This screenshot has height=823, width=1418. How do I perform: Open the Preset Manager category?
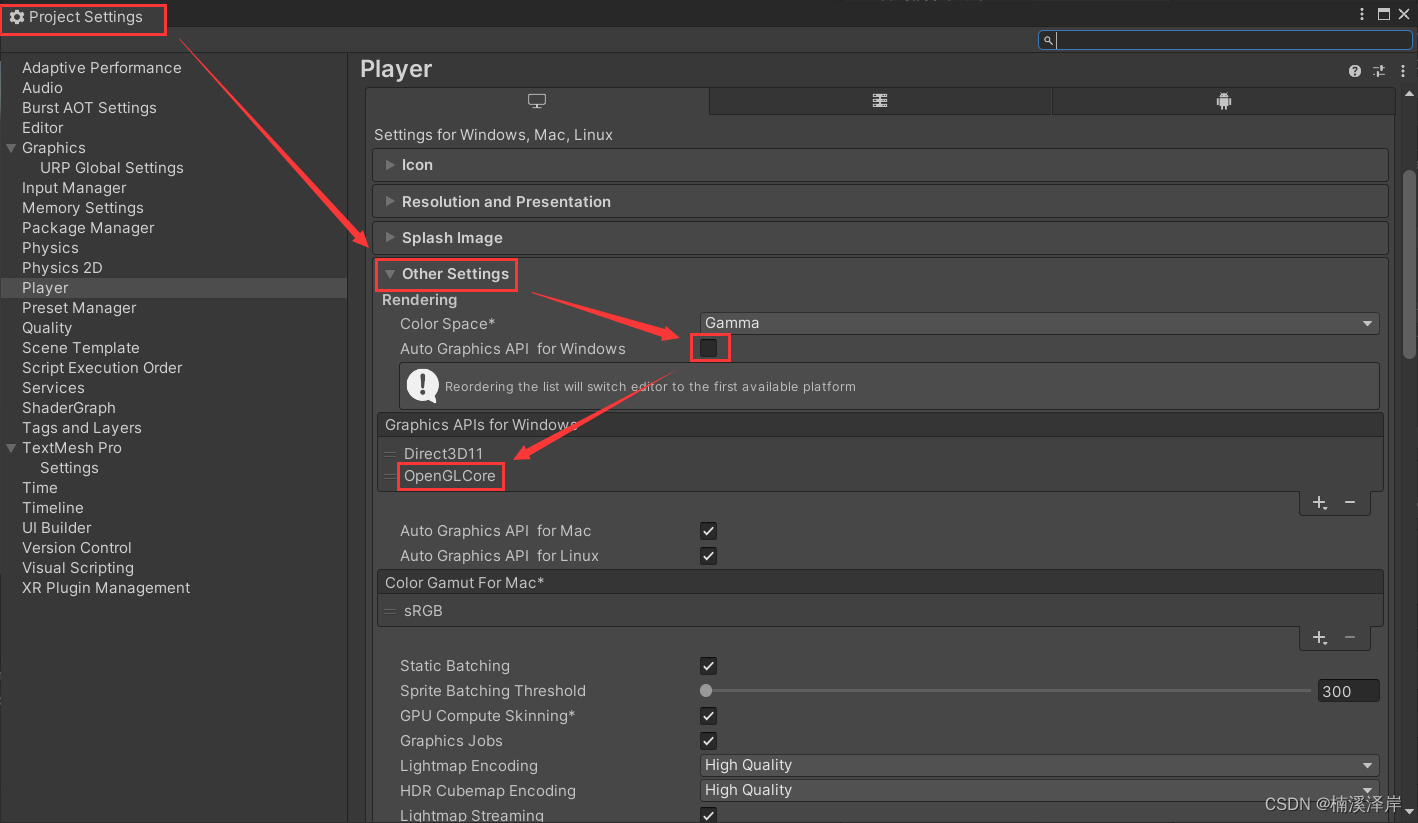[x=79, y=308]
